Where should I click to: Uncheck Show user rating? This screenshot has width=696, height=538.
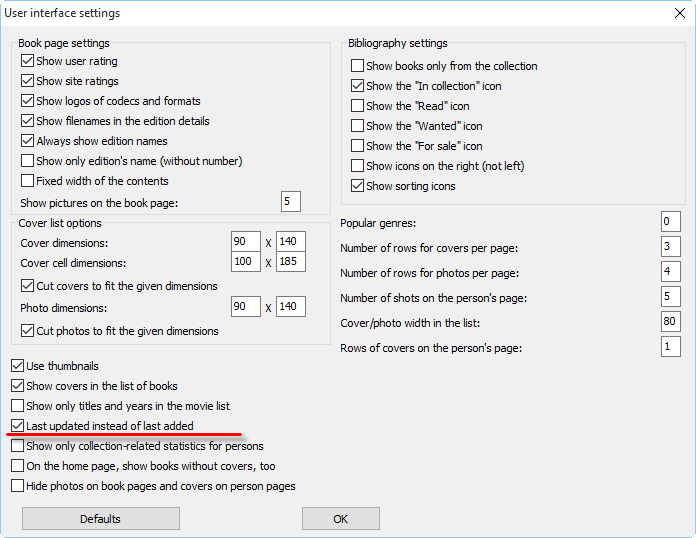[28, 61]
